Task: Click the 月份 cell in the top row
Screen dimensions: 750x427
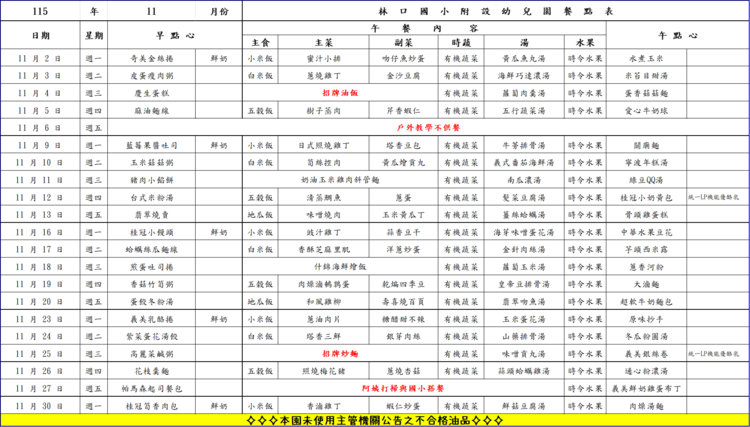Action: 219,11
